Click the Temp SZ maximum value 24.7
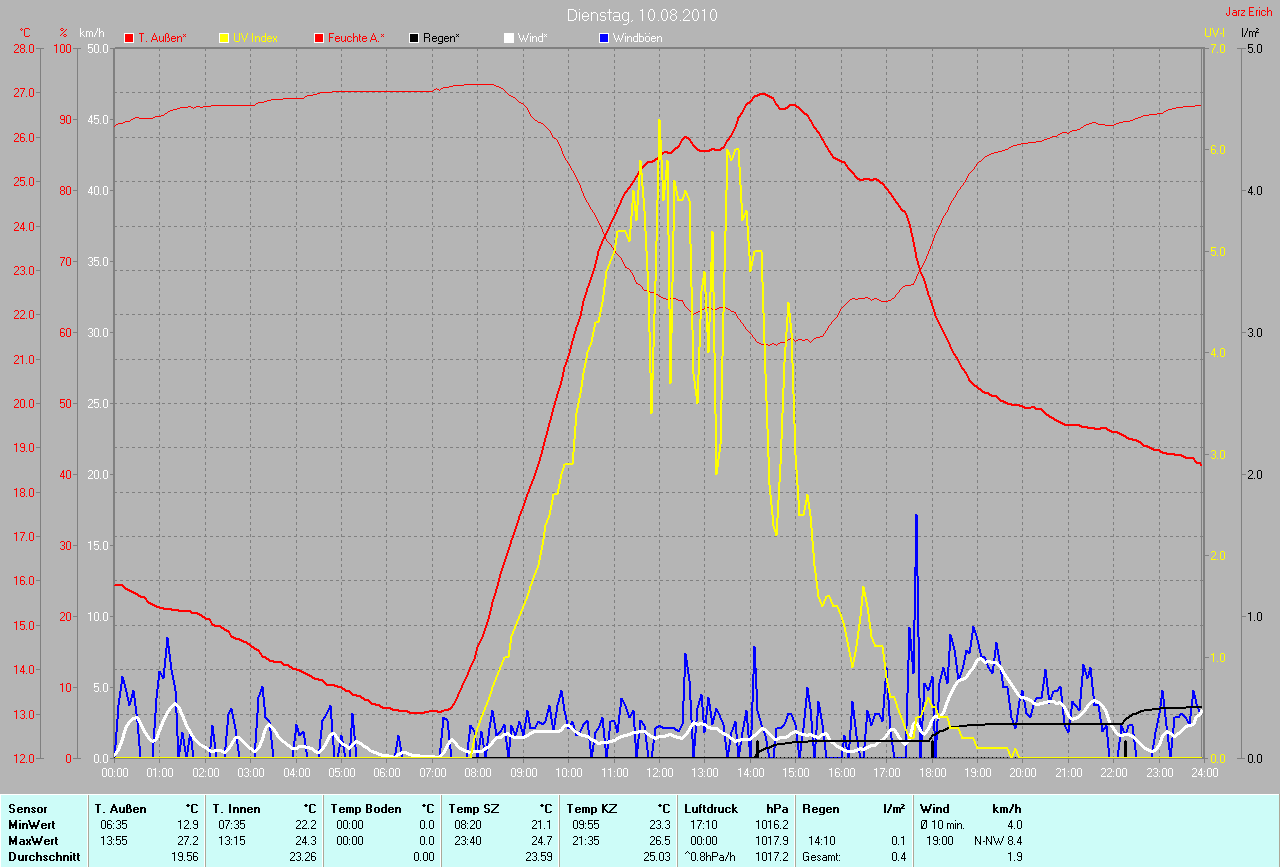Screen dimensions: 1280x867 click(541, 841)
